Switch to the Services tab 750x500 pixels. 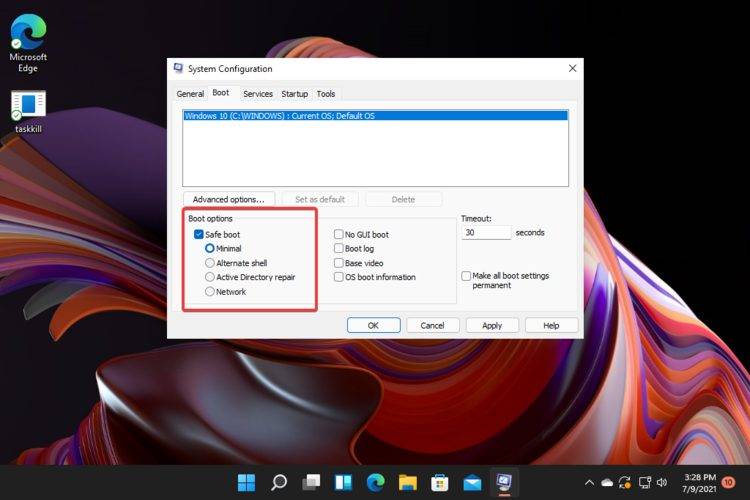tap(258, 94)
